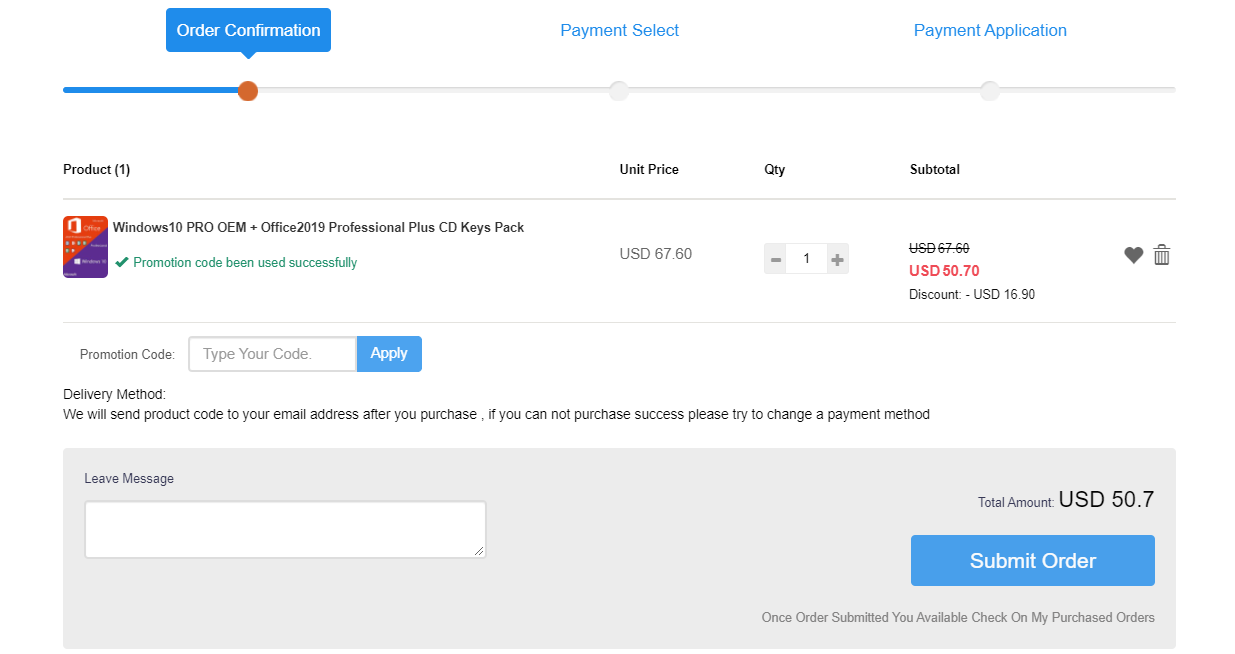Focus the promotion code input field
Viewport: 1235px width, 654px height.
272,354
